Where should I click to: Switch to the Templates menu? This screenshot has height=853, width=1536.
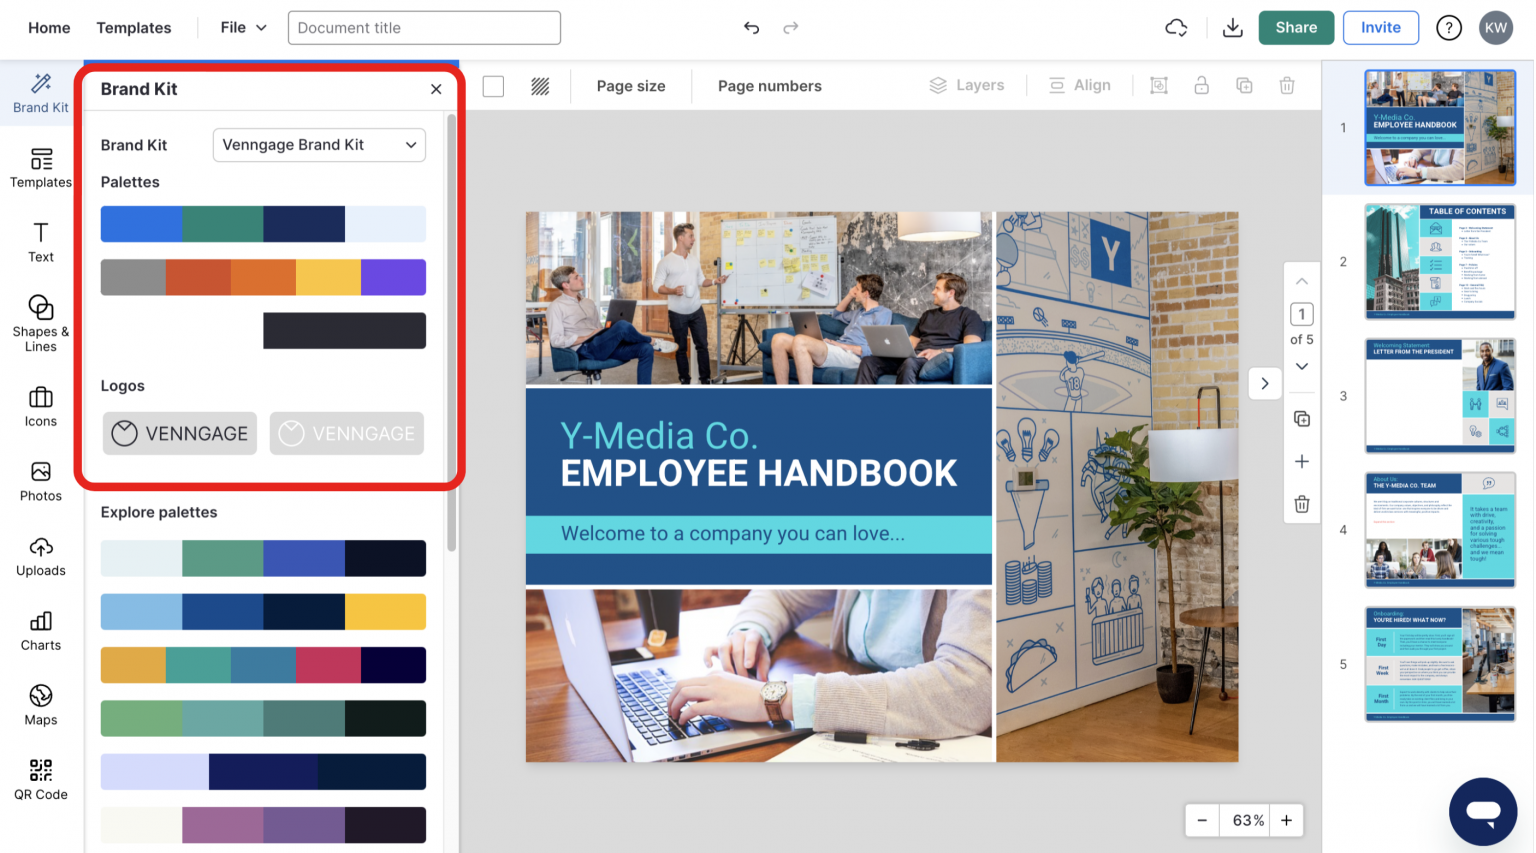[133, 27]
